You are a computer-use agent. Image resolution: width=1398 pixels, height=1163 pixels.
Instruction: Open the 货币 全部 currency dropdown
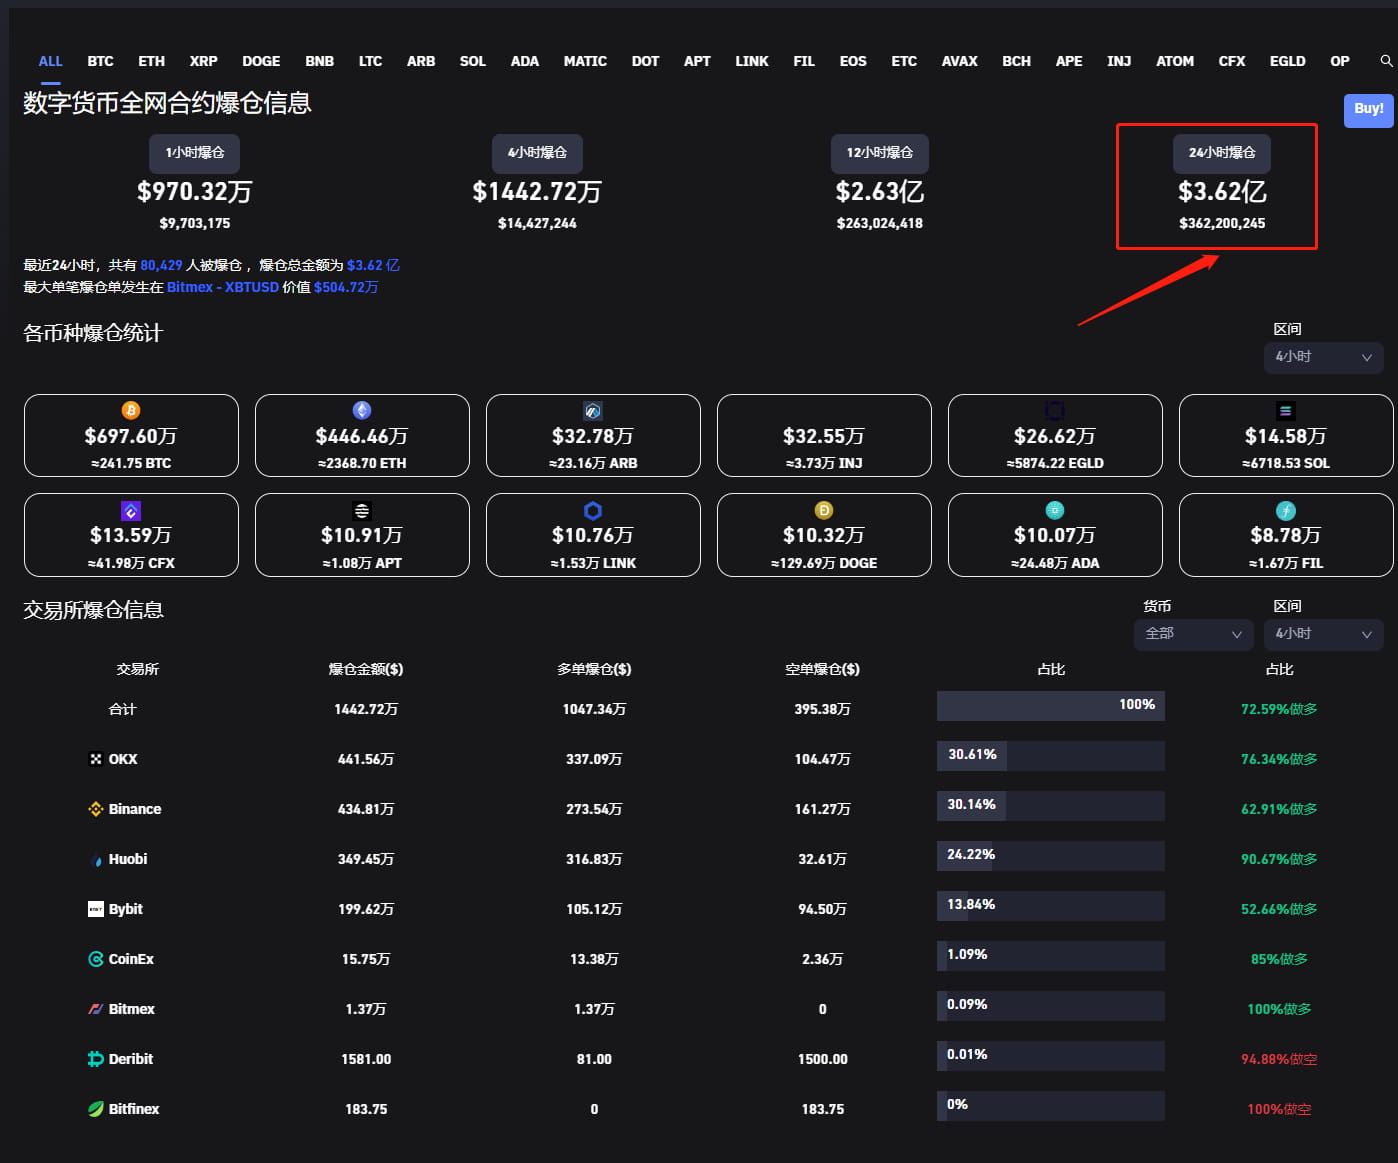(x=1194, y=634)
